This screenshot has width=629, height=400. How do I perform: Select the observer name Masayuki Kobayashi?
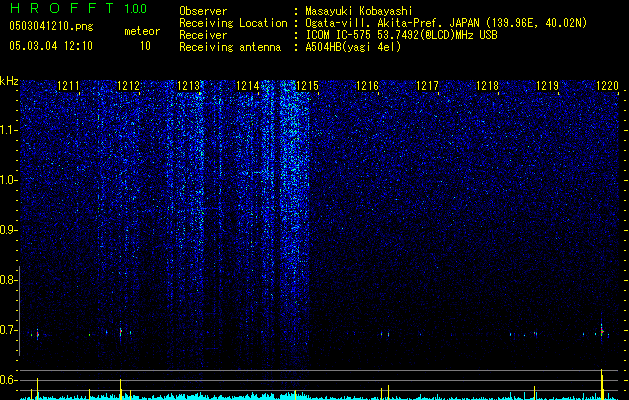[x=358, y=11]
